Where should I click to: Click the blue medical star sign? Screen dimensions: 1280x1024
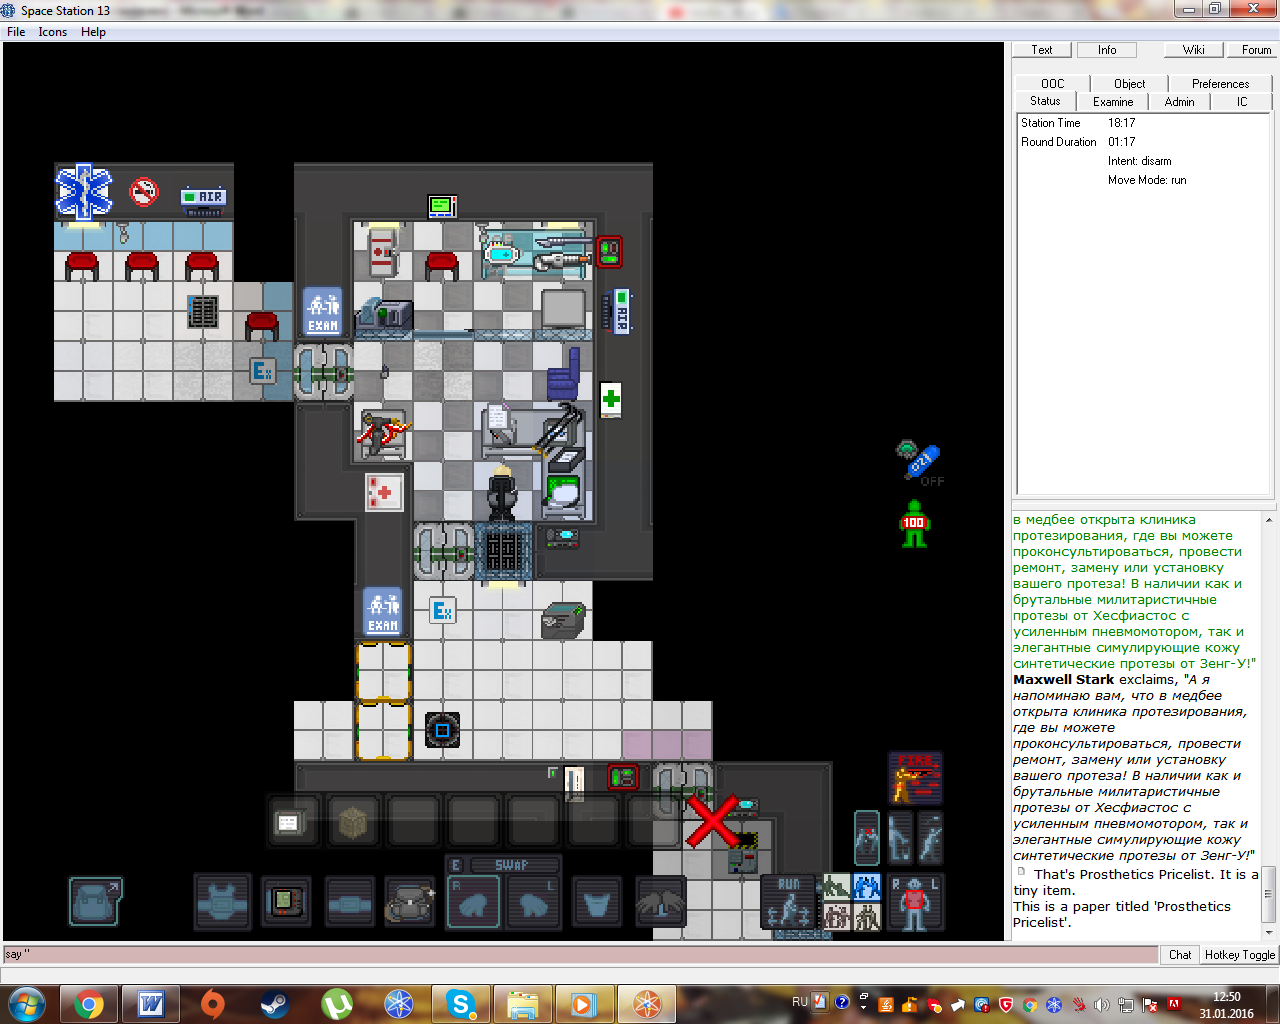(x=84, y=192)
